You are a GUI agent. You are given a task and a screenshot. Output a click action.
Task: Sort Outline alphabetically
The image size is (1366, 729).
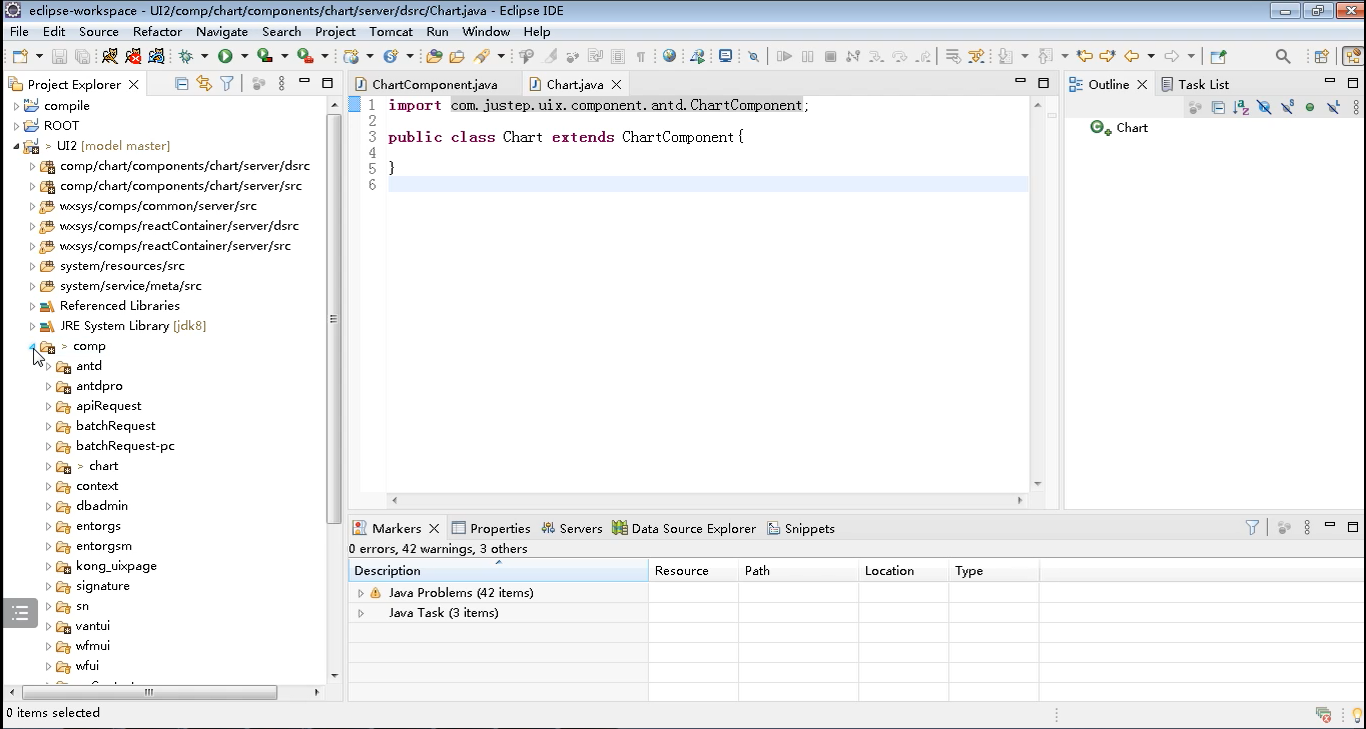click(x=1241, y=108)
